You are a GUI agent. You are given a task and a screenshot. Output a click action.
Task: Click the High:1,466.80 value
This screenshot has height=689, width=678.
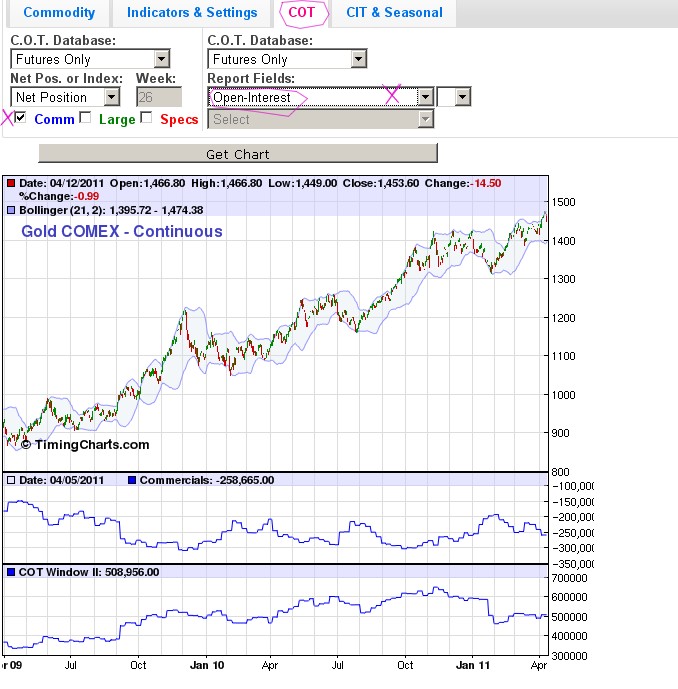[x=226, y=183]
